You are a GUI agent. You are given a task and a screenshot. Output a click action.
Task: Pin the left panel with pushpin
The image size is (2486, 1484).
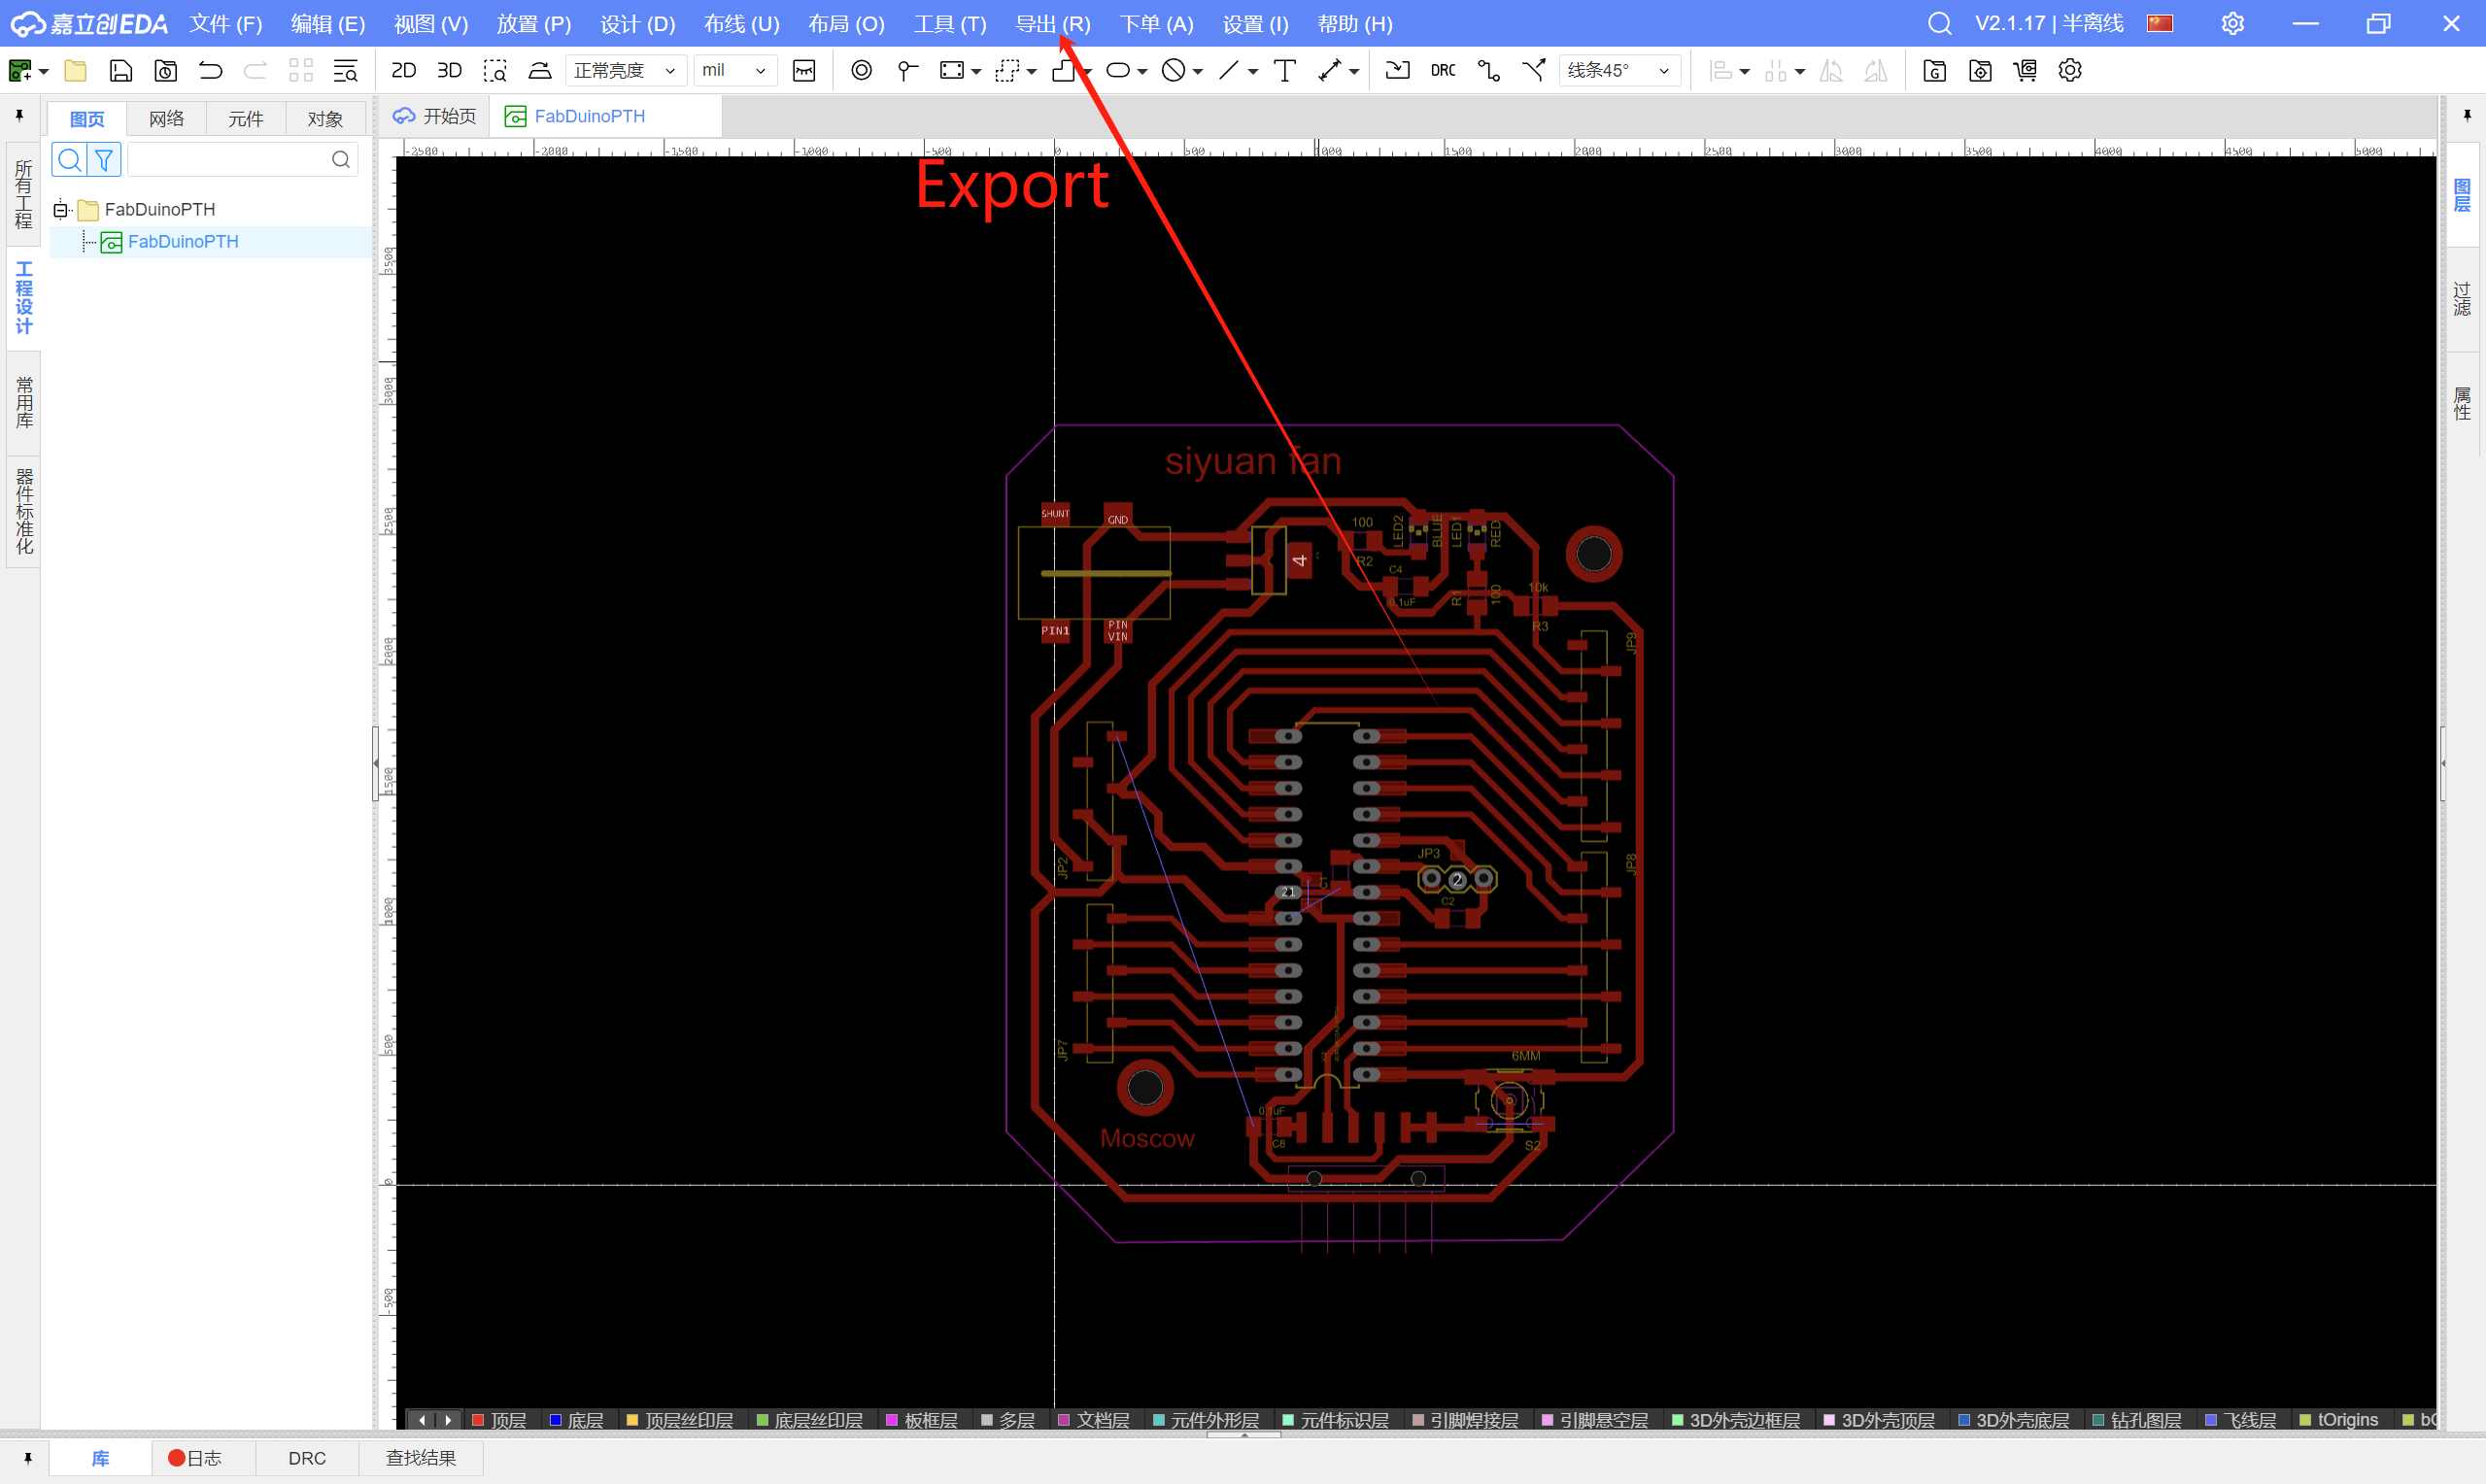tap(19, 116)
